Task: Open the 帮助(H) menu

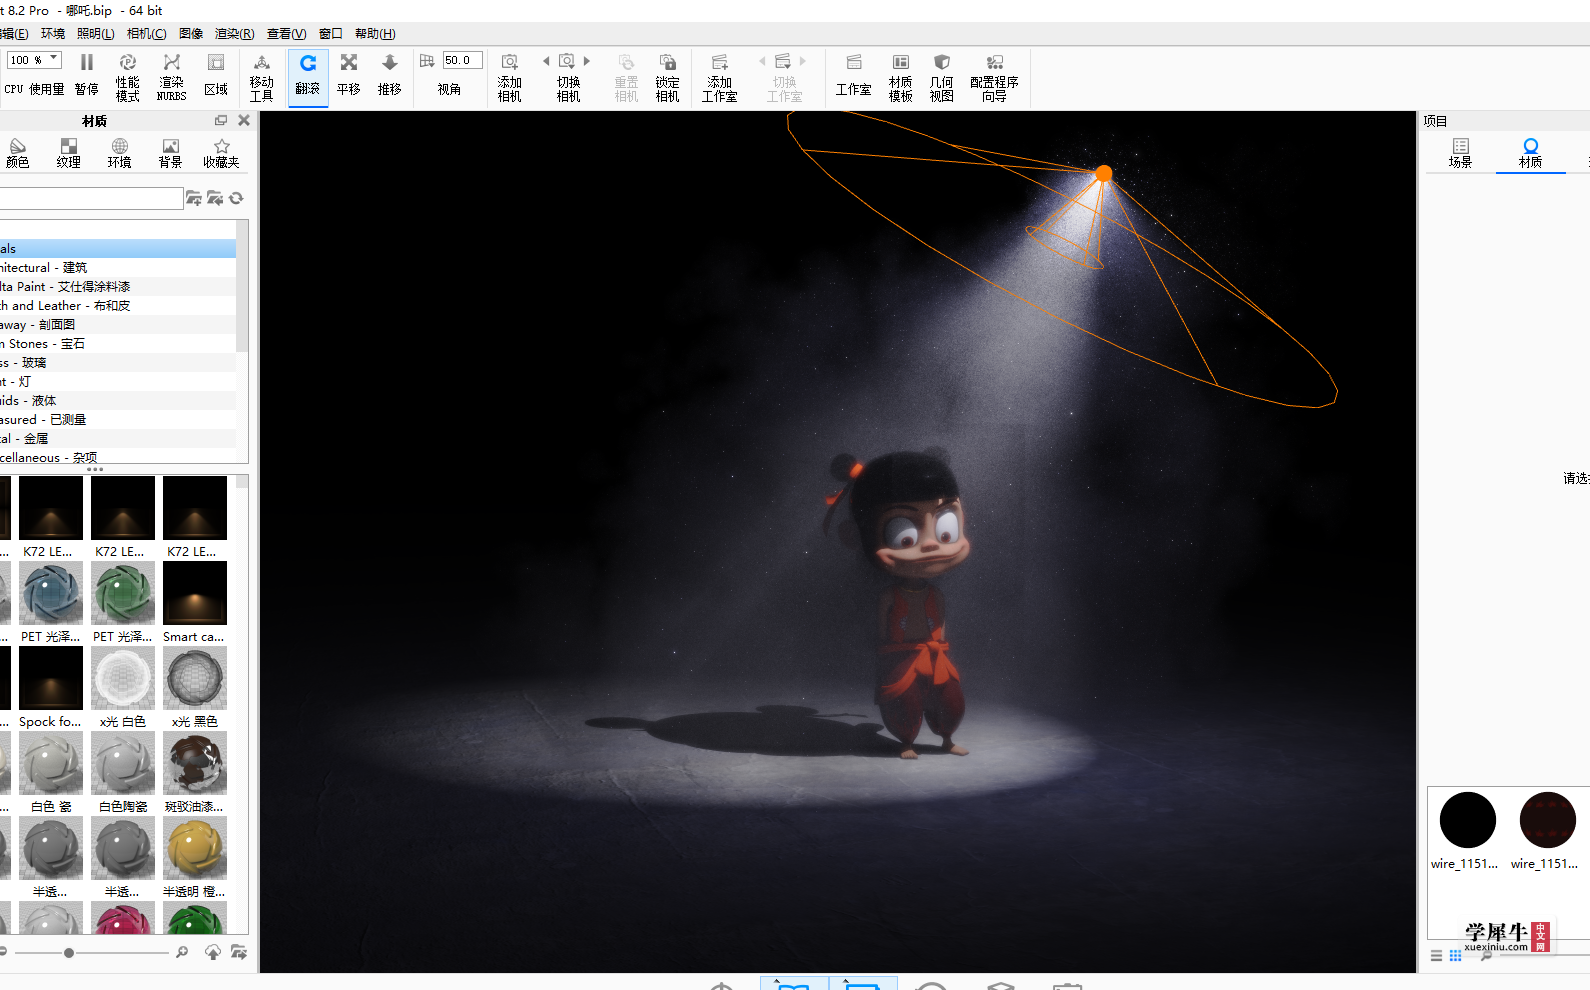Action: 375,33
